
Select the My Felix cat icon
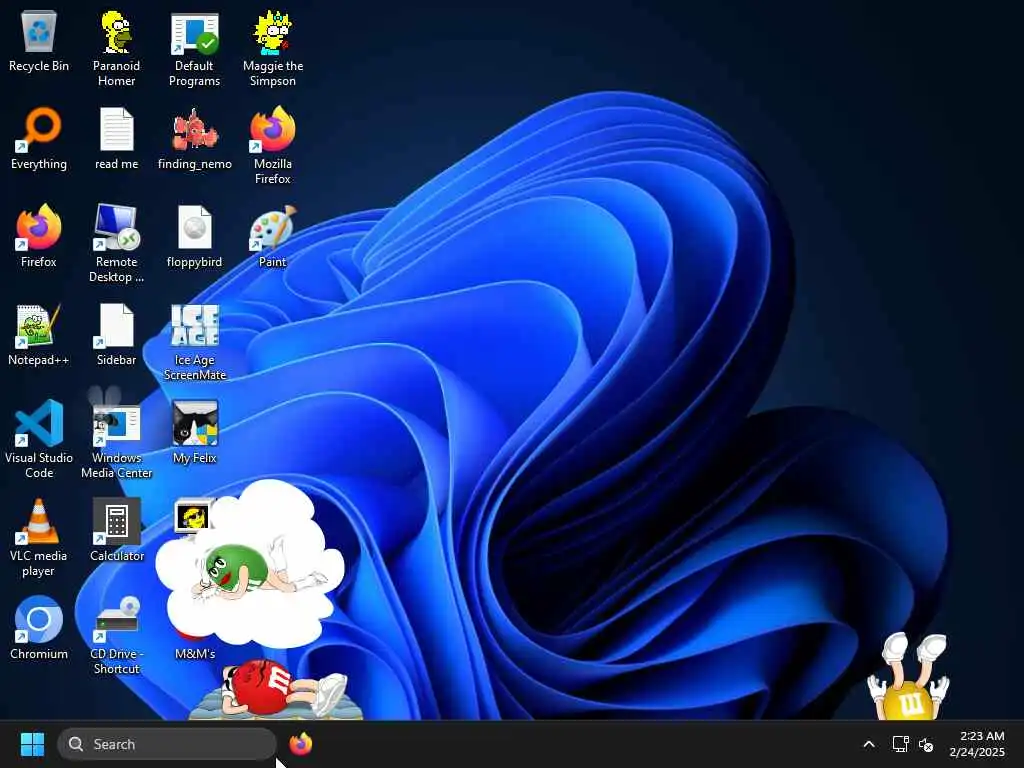click(x=195, y=423)
